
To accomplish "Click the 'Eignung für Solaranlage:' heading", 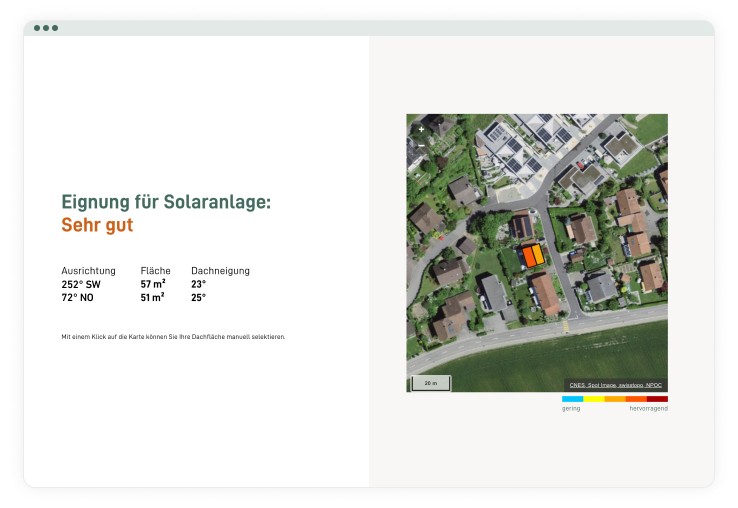I will pyautogui.click(x=166, y=203).
